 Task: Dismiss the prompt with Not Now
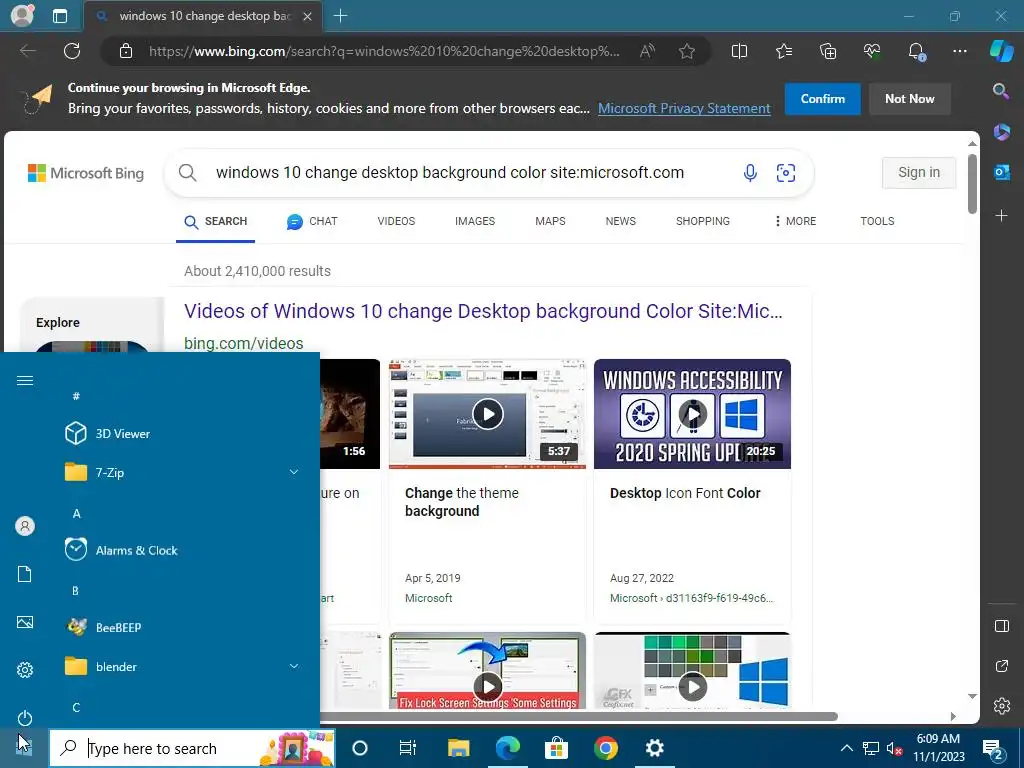pos(909,99)
